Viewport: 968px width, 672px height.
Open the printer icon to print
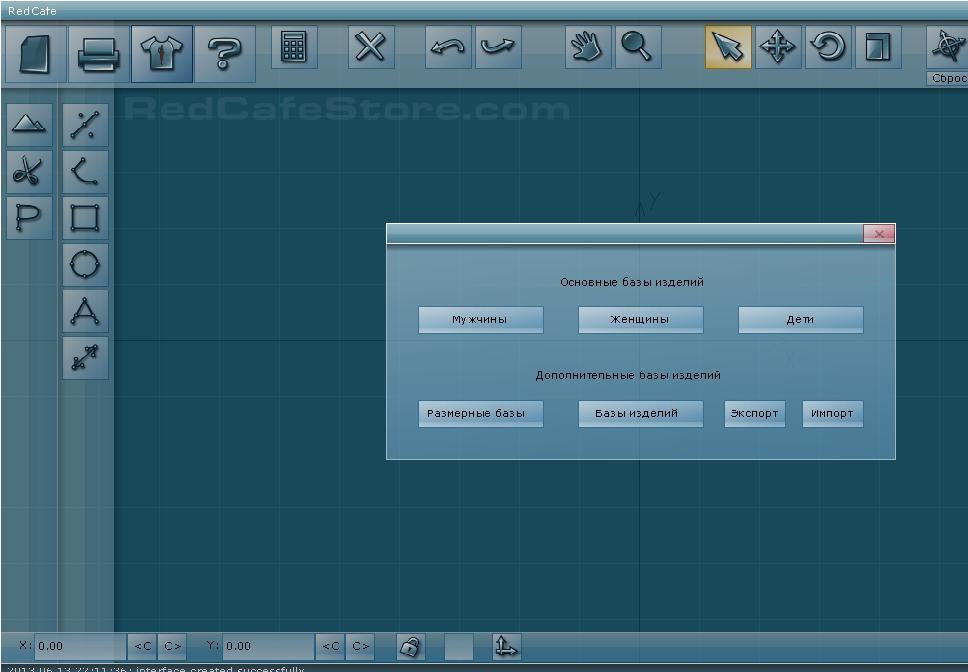pos(99,54)
